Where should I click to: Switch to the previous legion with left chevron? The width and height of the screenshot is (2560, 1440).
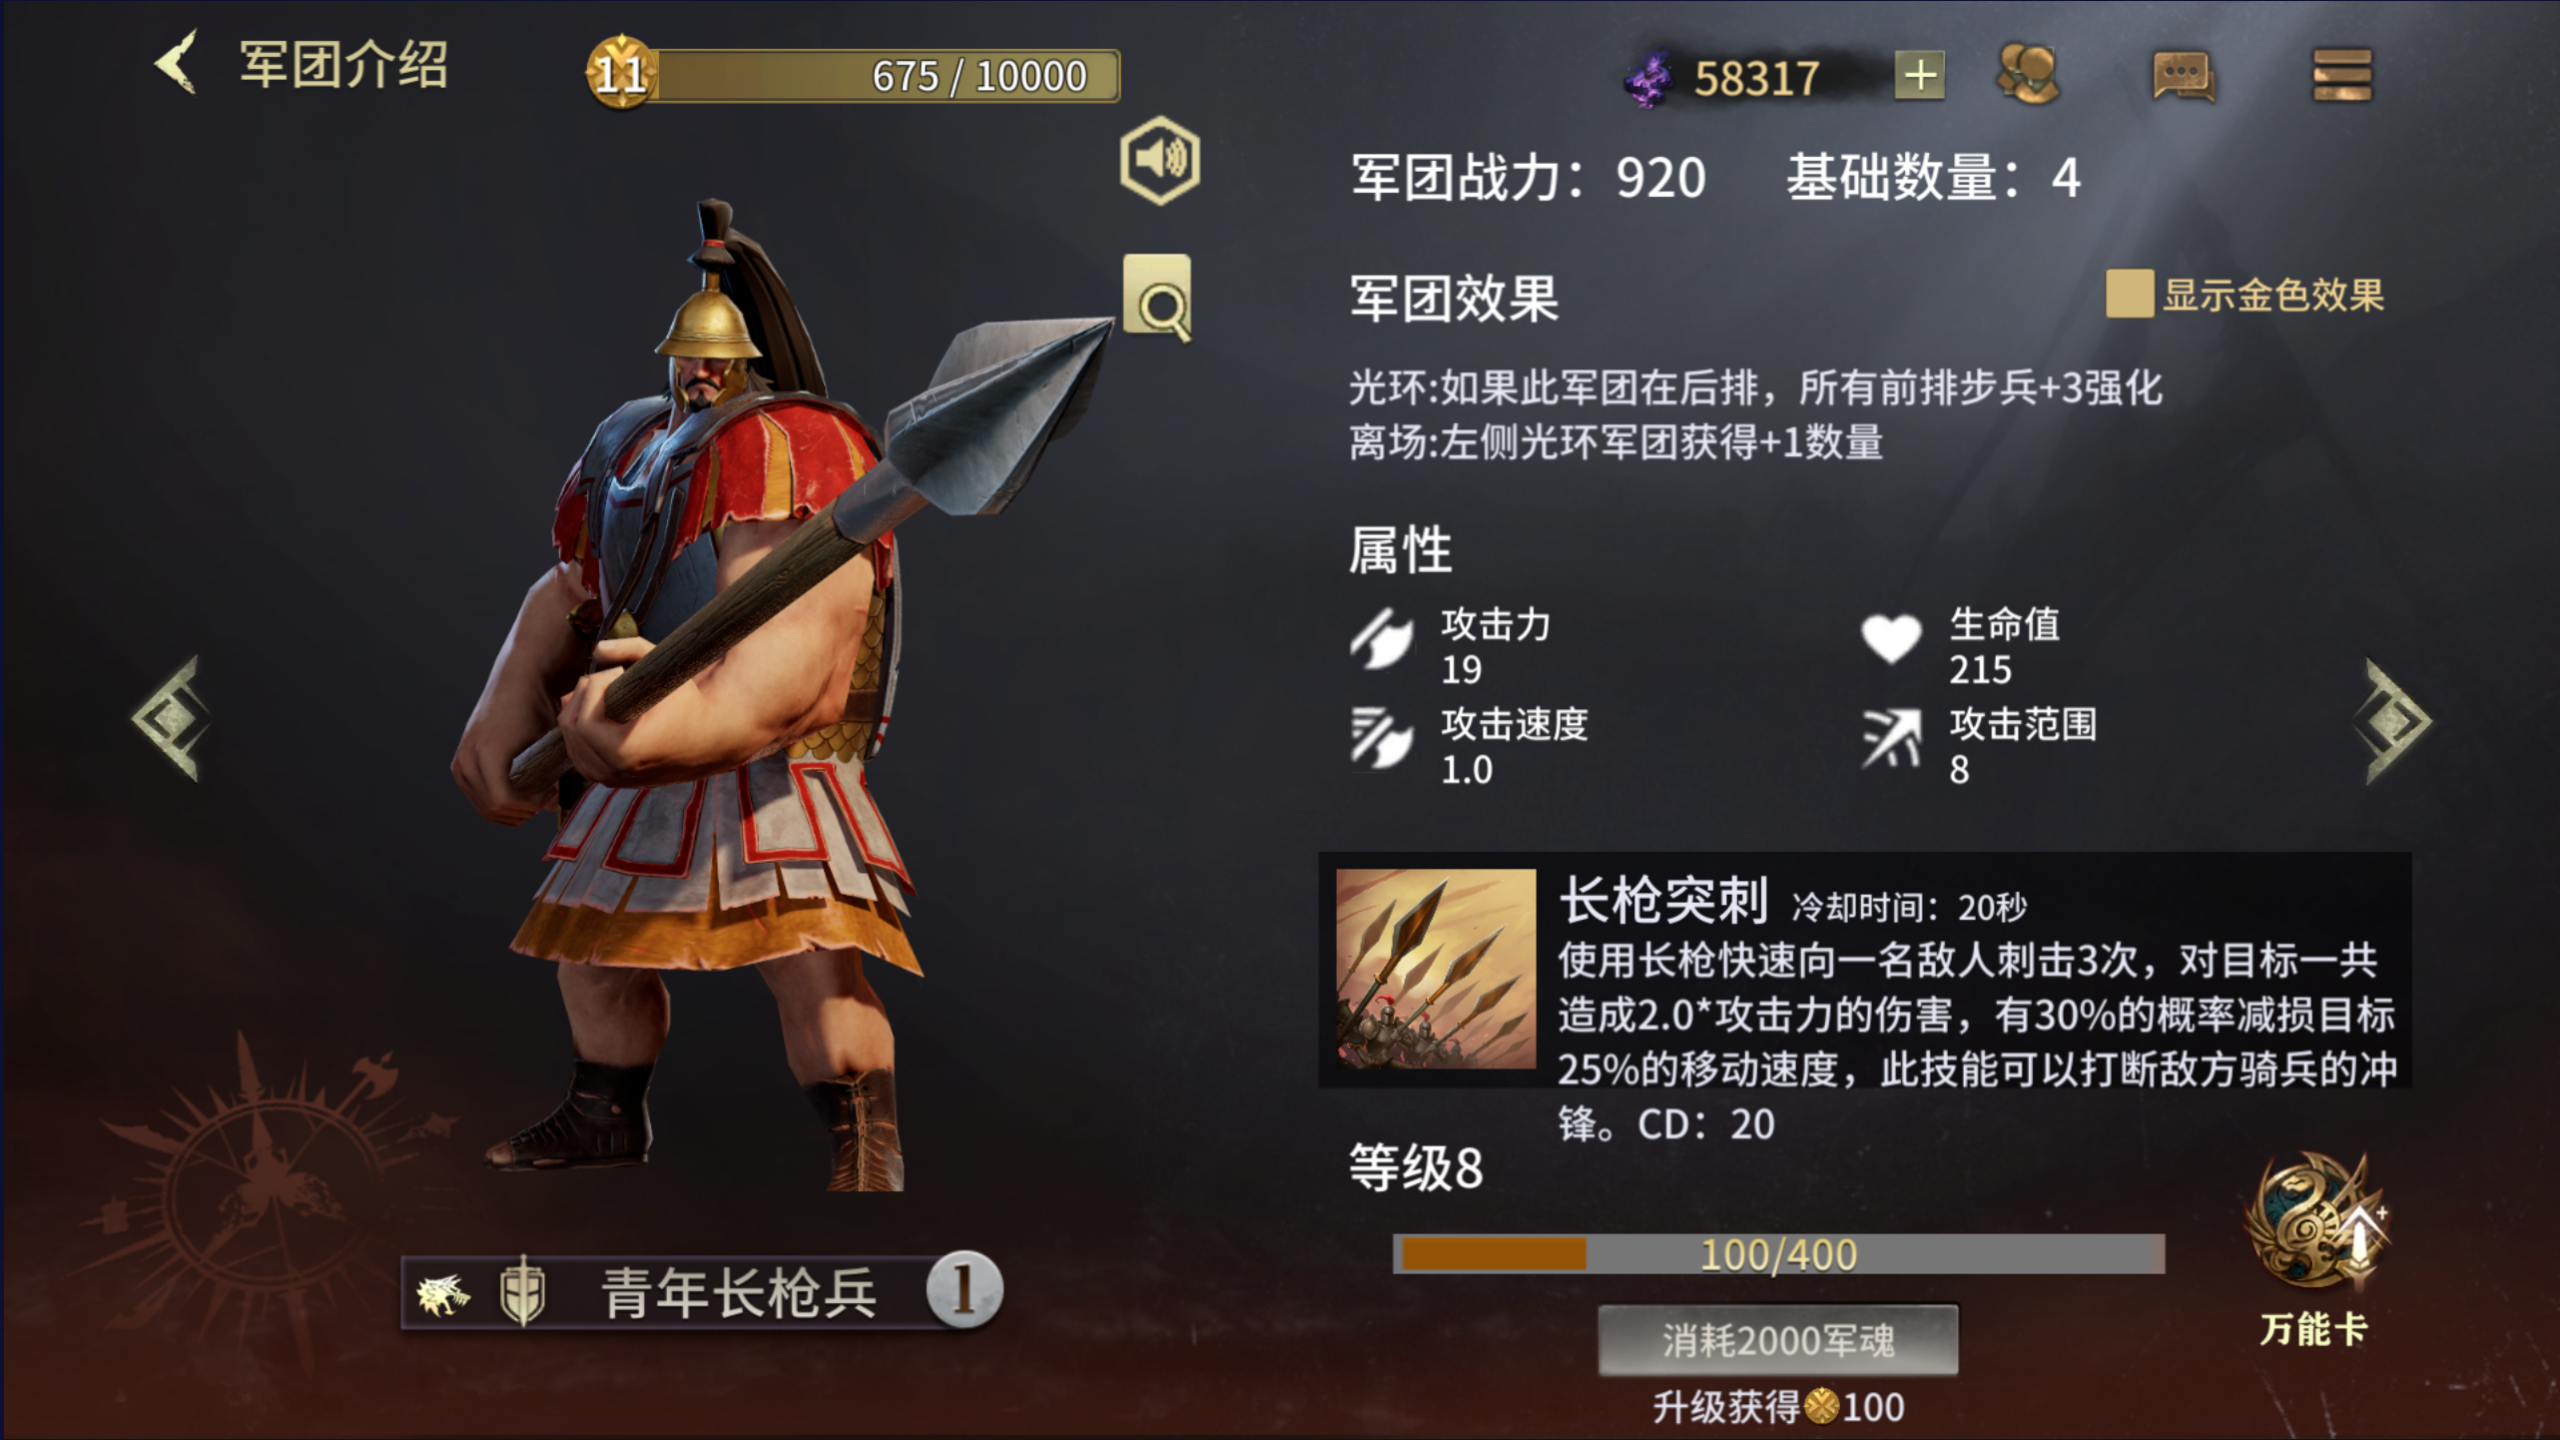coord(170,718)
